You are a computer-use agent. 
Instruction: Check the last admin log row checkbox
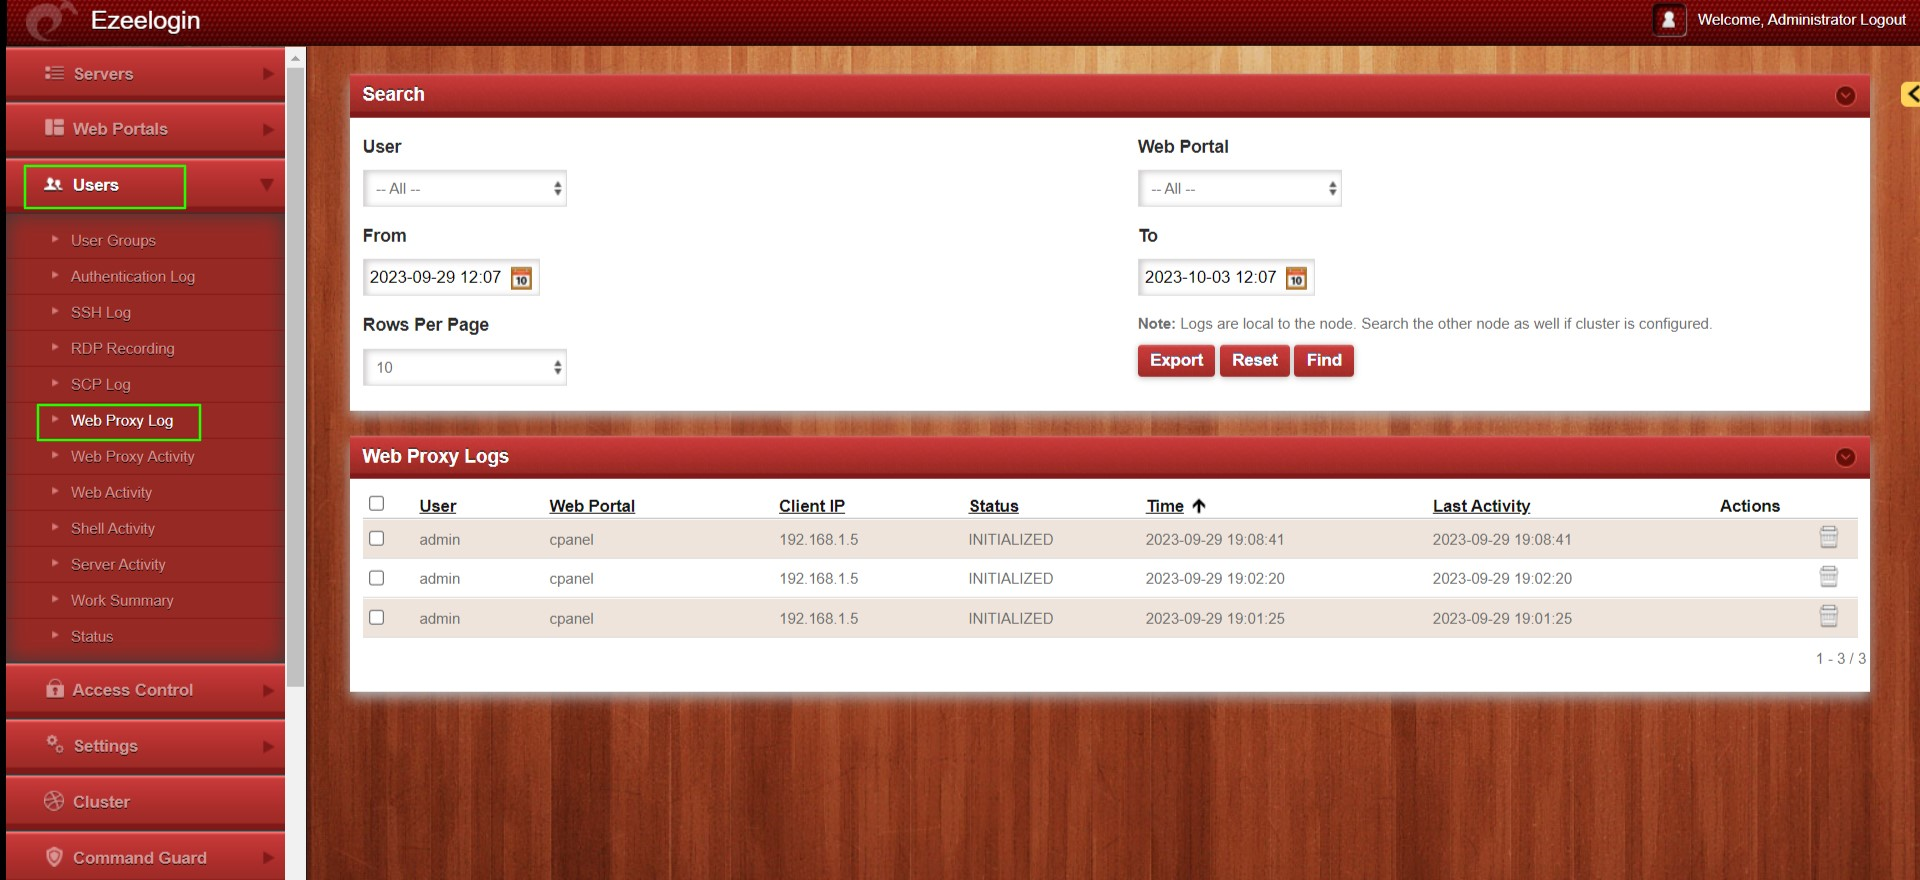pos(377,618)
